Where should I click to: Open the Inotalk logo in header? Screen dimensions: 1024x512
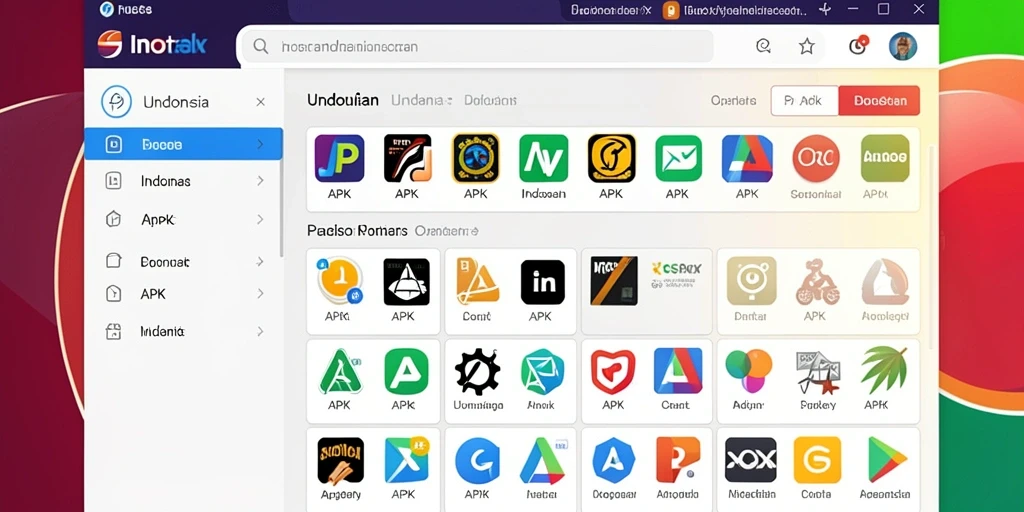(152, 44)
